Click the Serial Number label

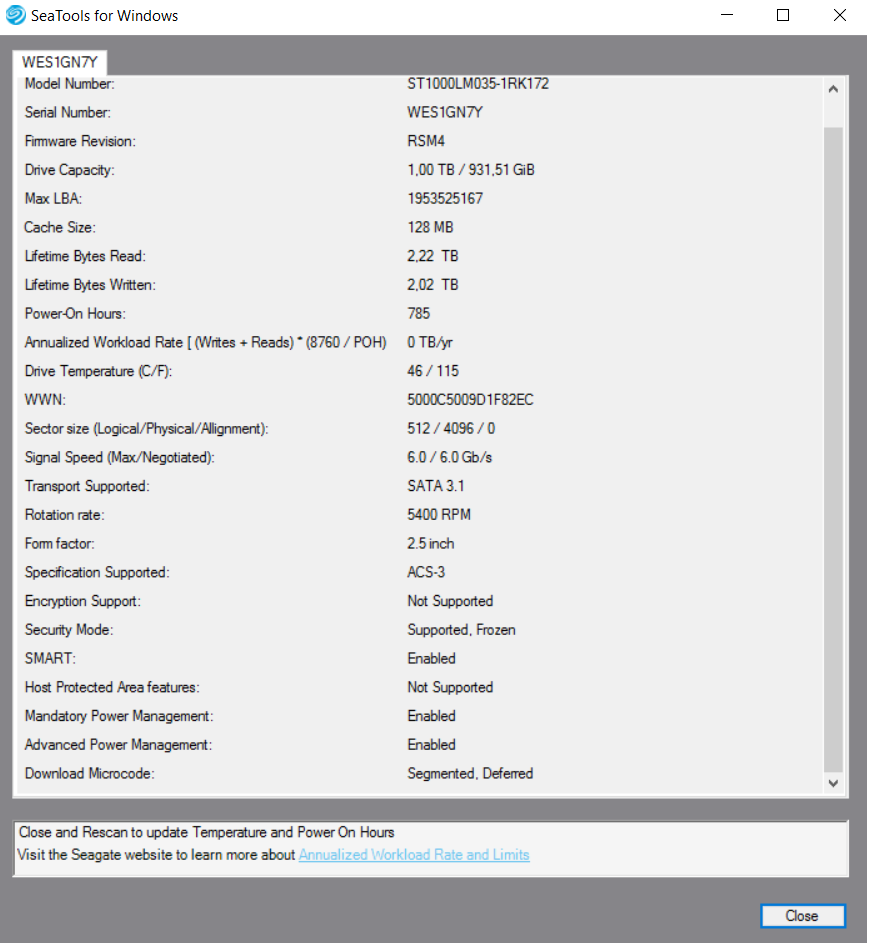67,112
